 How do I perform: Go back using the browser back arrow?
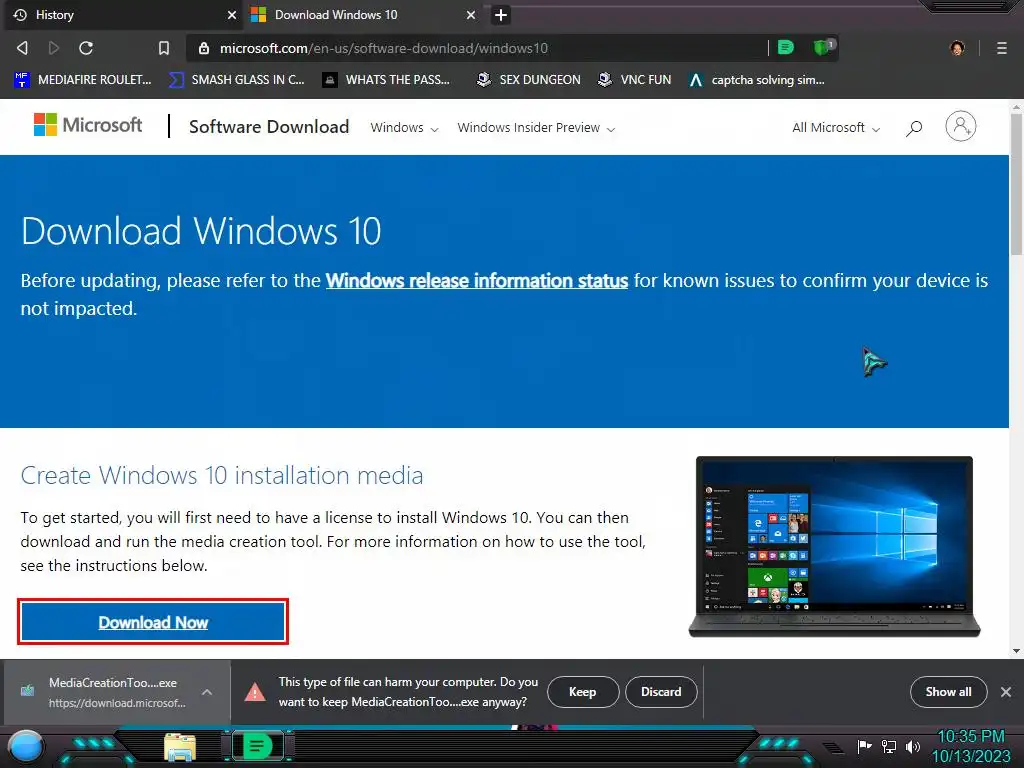pyautogui.click(x=22, y=48)
